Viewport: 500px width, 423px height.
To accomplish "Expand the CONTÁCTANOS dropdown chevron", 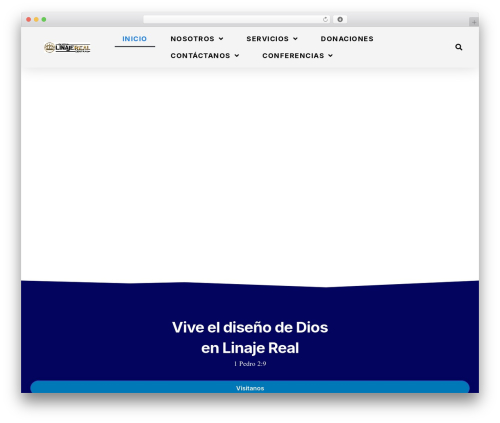I will click(x=237, y=55).
